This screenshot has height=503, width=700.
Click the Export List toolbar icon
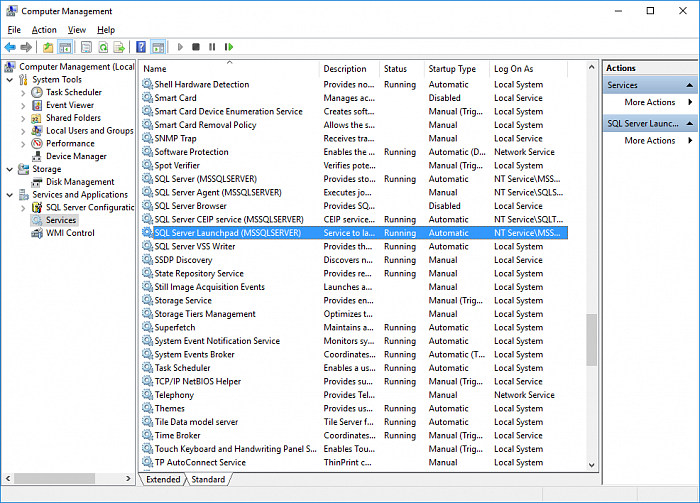pyautogui.click(x=119, y=47)
